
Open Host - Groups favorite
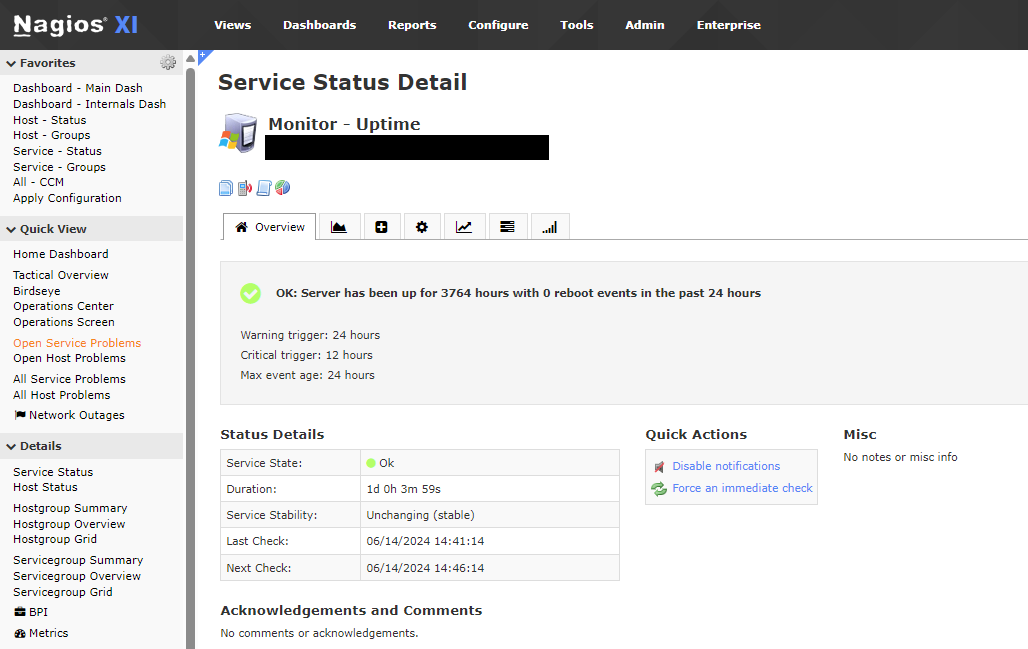pos(51,135)
